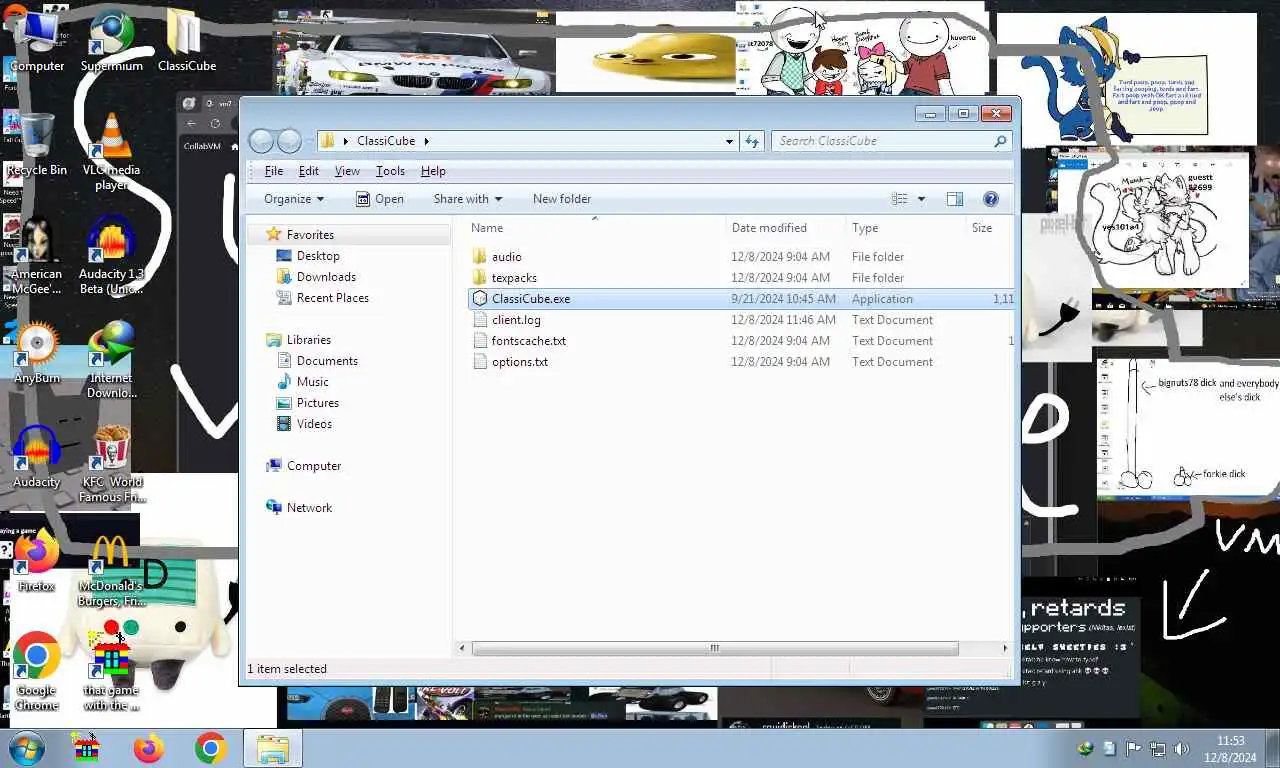Select the options.txt file

520,362
